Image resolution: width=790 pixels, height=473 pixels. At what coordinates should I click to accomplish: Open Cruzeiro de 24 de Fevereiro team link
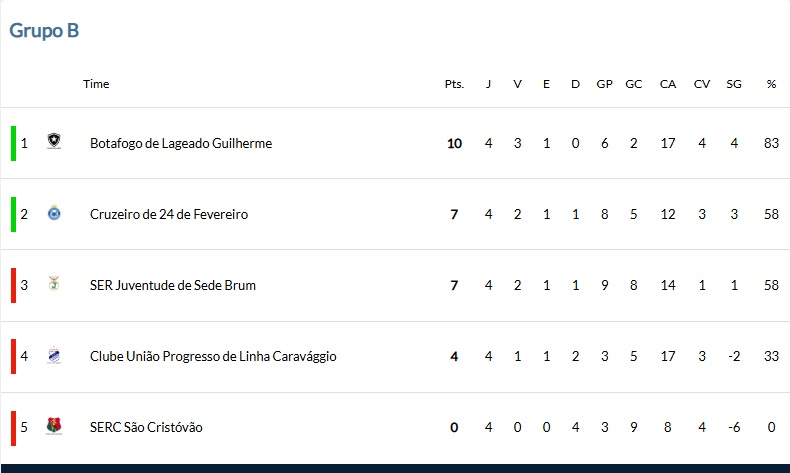169,215
